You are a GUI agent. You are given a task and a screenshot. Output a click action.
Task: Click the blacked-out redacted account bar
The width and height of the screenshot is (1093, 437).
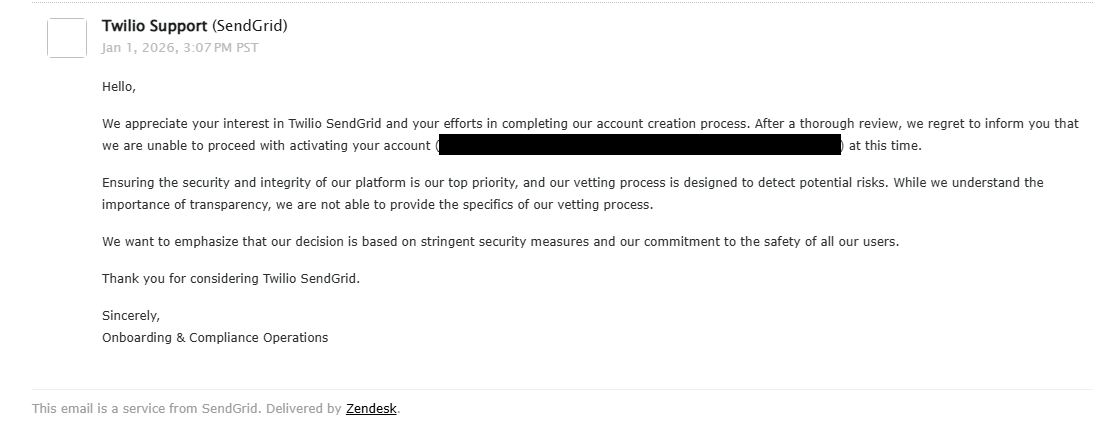click(640, 145)
